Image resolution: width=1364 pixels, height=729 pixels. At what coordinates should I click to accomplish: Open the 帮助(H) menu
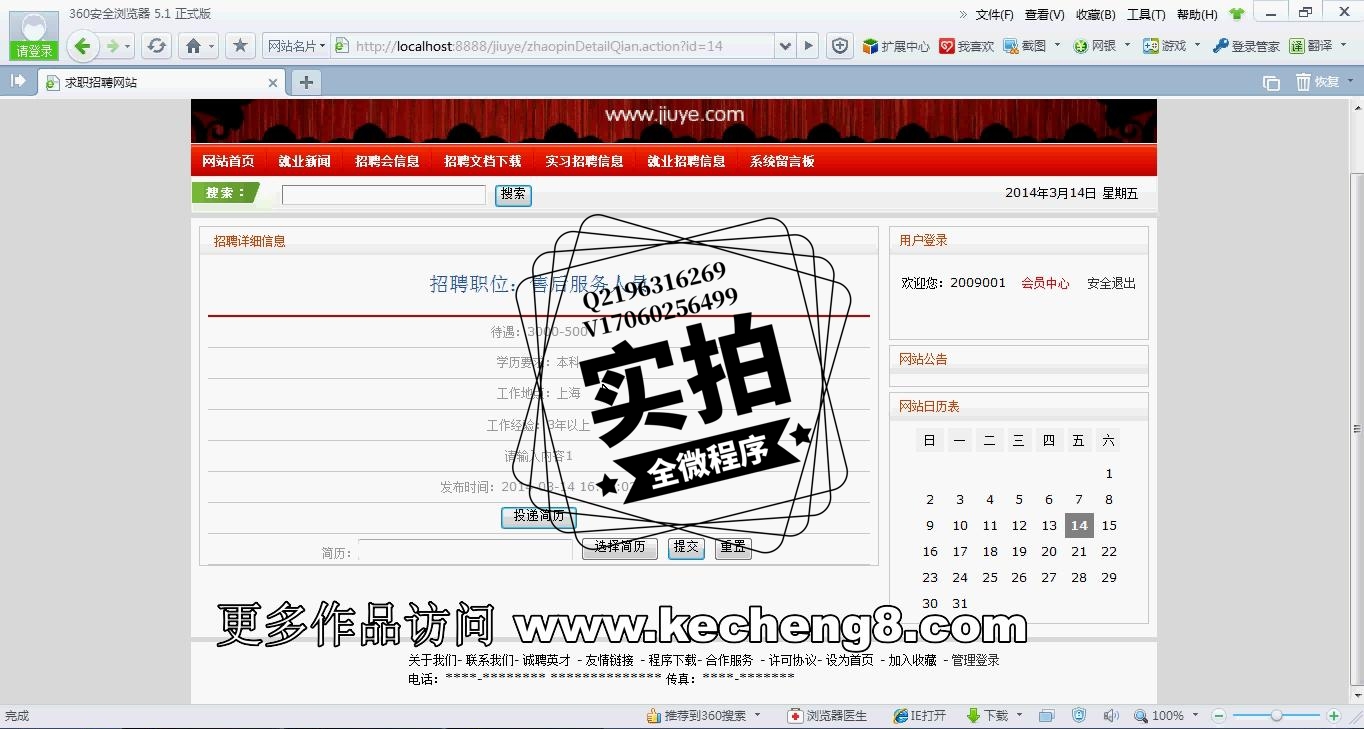(x=1197, y=15)
